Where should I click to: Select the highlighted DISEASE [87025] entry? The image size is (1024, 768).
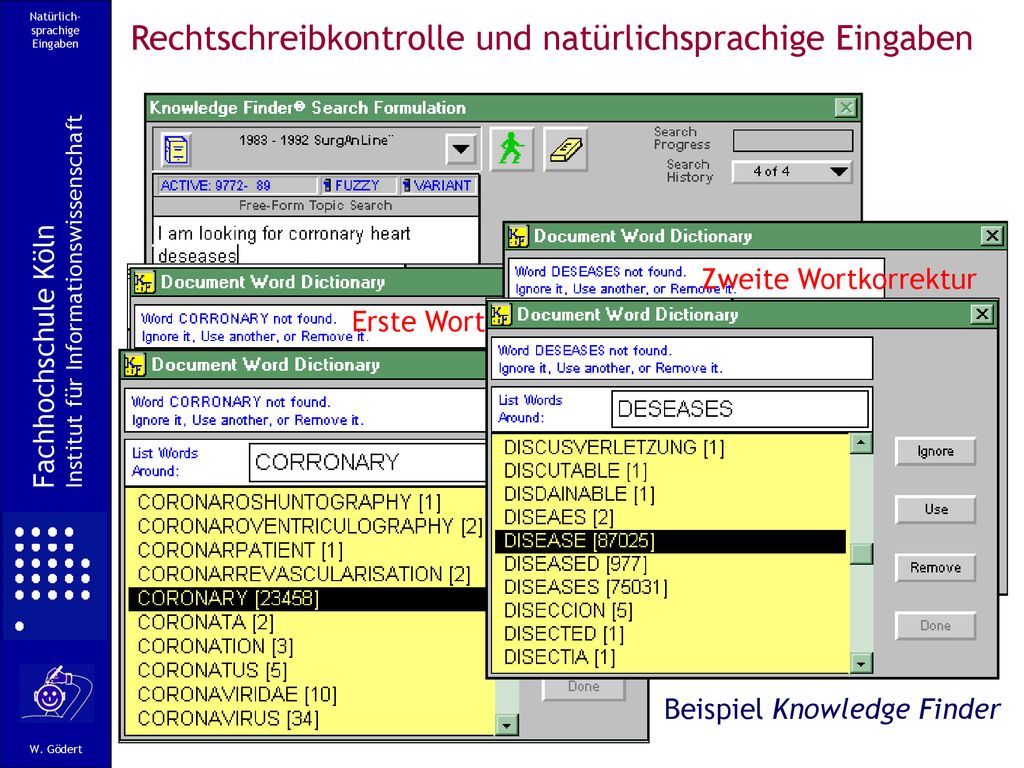(x=671, y=541)
